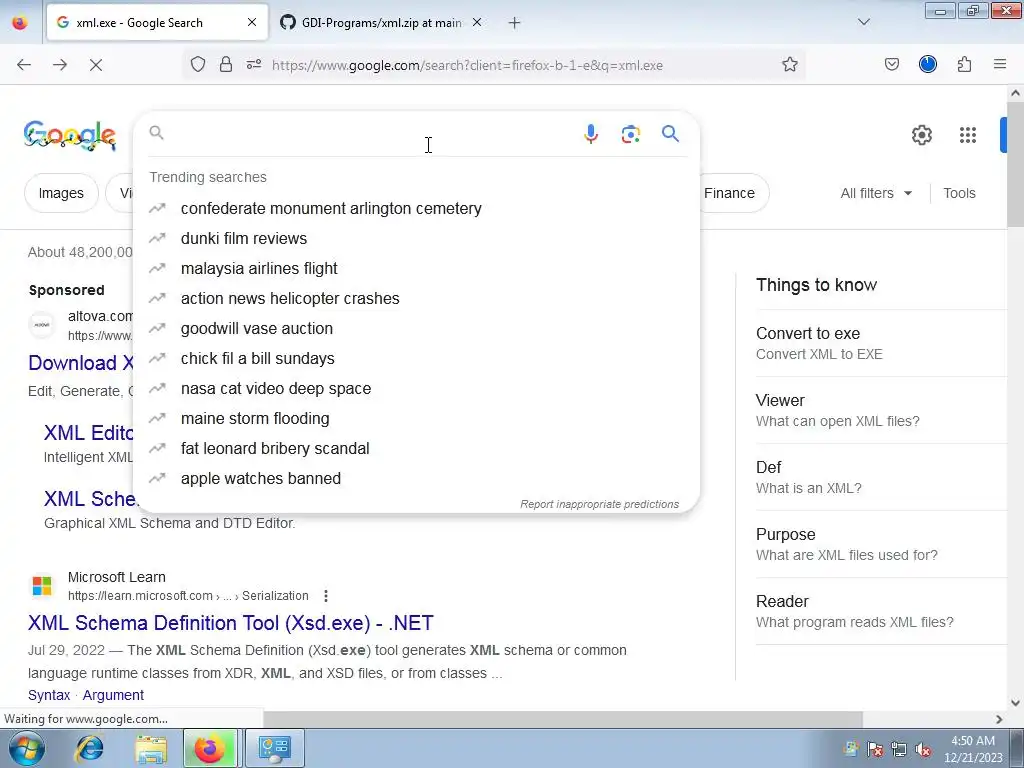Select suggestion 'action news helicopter crashes'

[x=416, y=298]
